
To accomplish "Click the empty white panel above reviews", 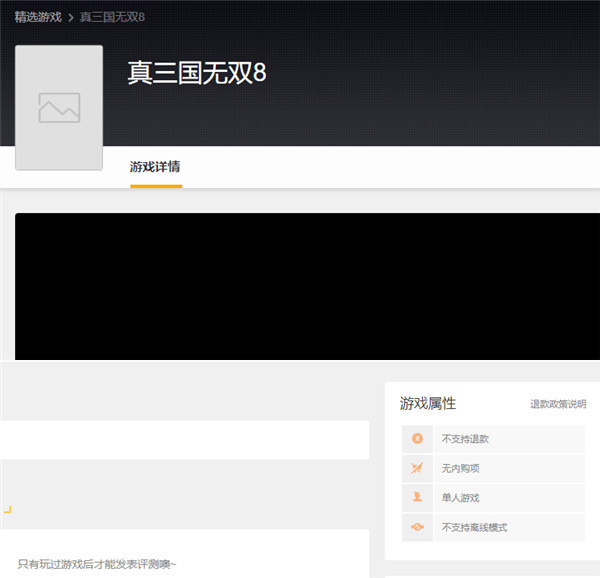I will pyautogui.click(x=184, y=439).
